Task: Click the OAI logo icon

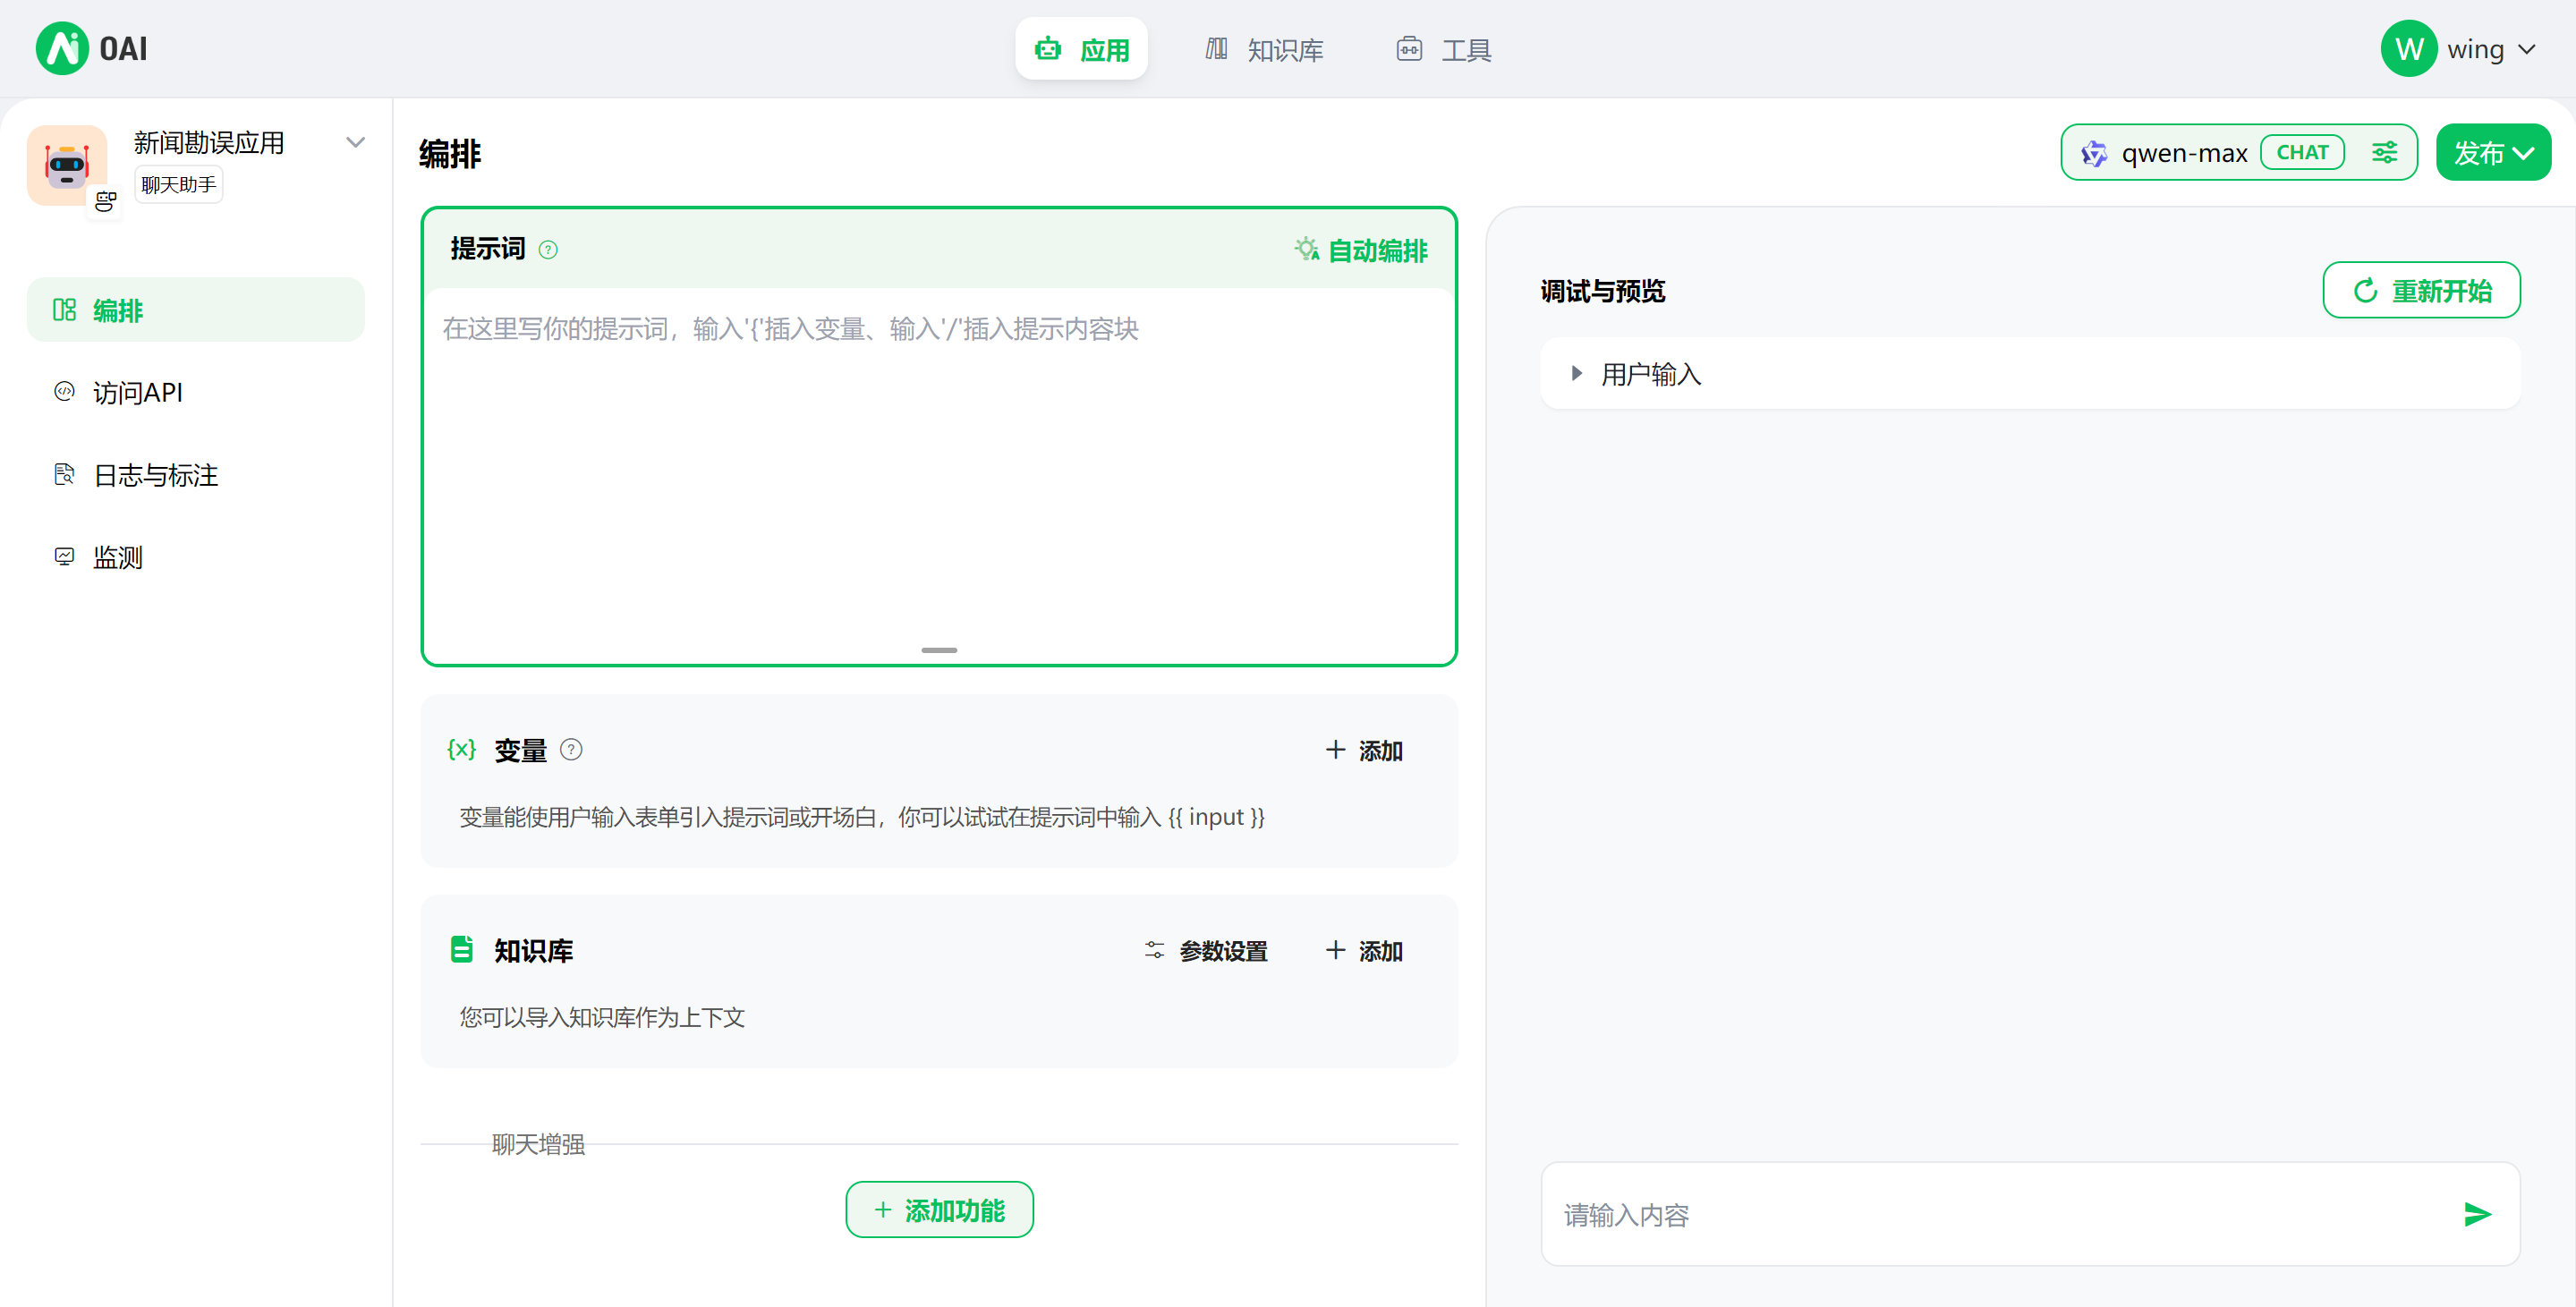Action: coord(62,48)
